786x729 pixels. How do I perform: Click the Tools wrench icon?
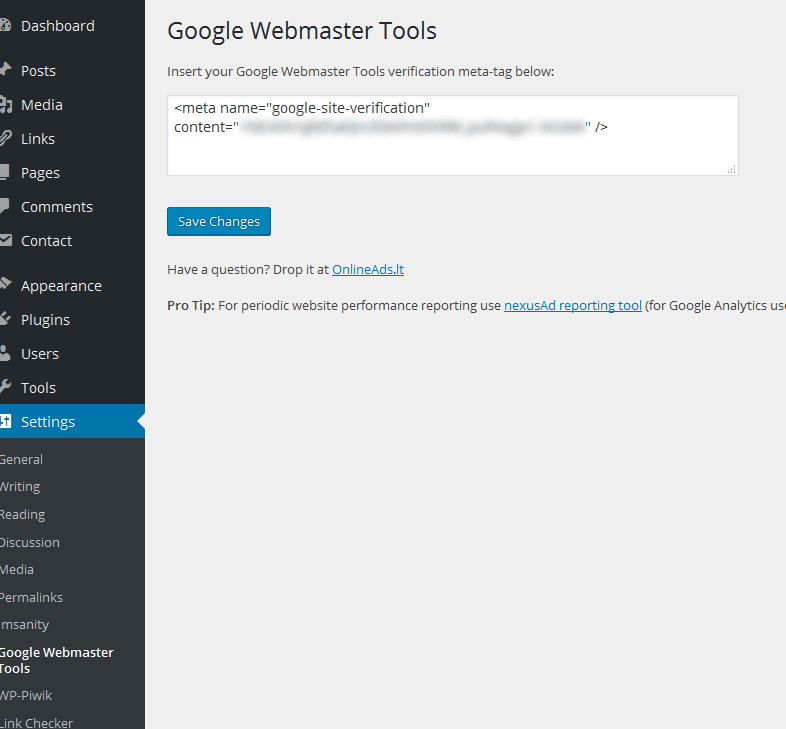pyautogui.click(x=5, y=387)
